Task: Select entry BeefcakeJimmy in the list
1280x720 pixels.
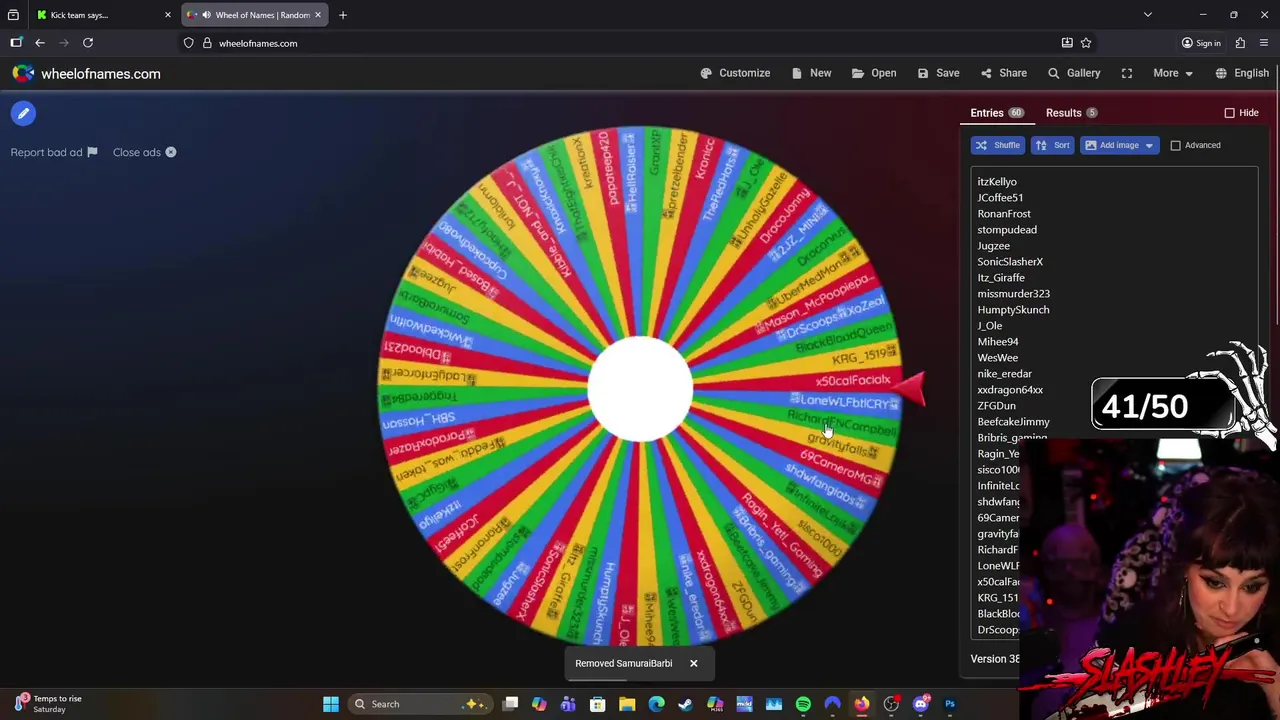Action: coord(1013,422)
